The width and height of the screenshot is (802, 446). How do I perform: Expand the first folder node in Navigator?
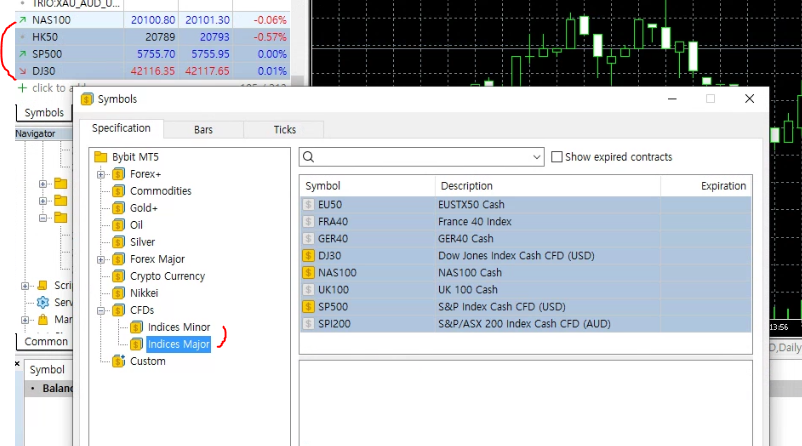(x=43, y=184)
